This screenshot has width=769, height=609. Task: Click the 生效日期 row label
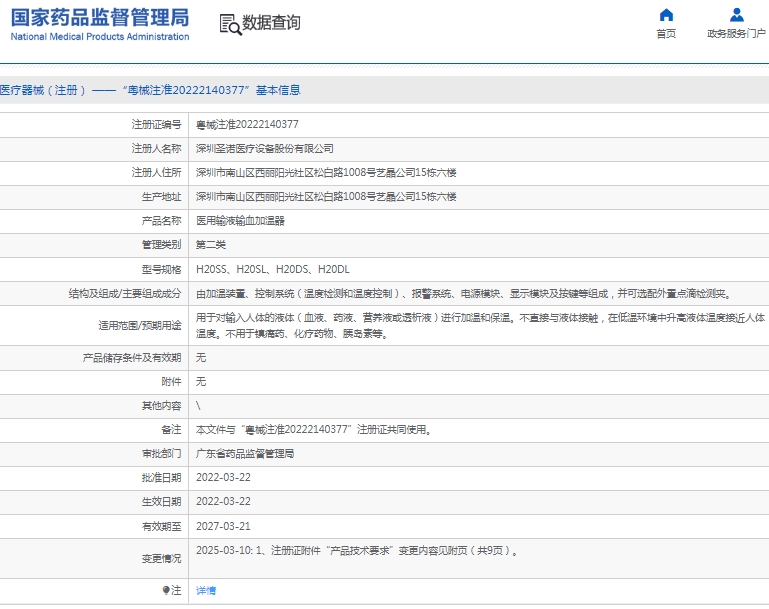point(161,502)
